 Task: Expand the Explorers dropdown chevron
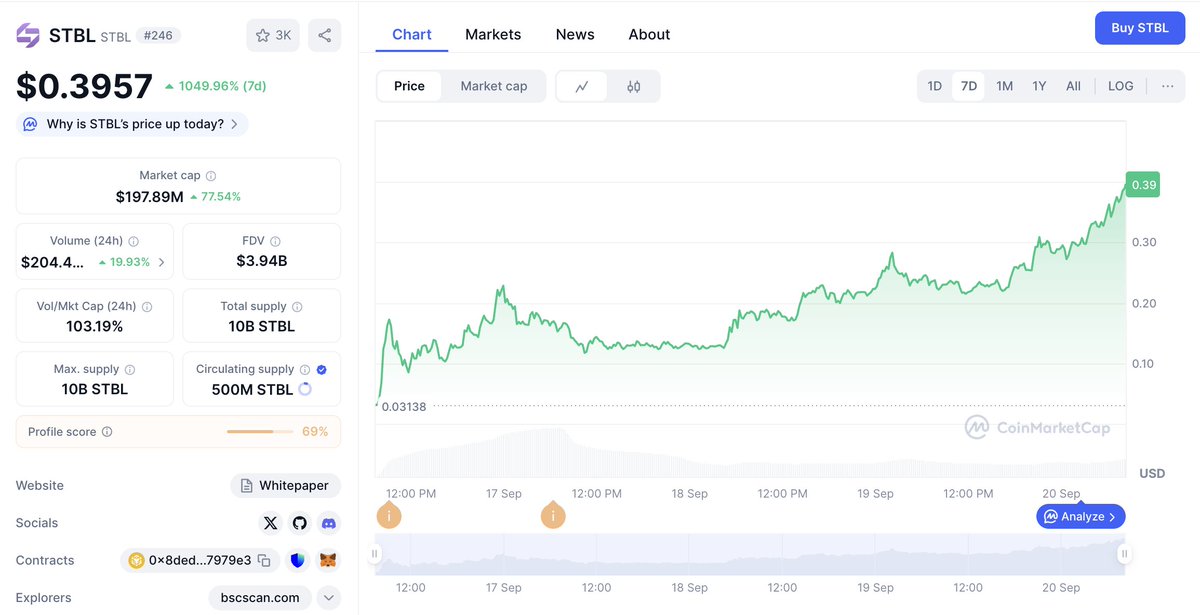(328, 598)
